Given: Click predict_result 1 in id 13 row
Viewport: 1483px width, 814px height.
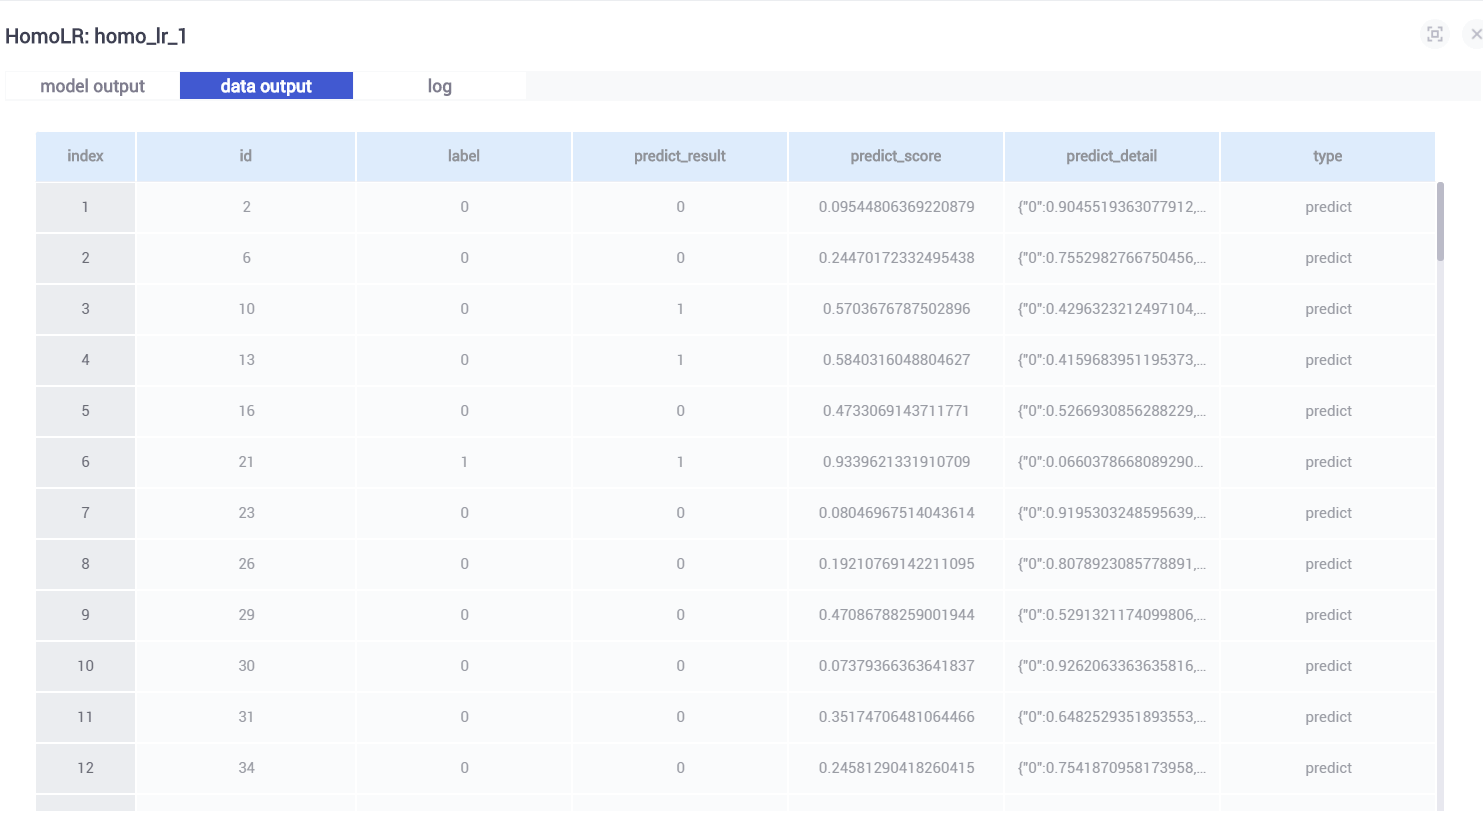Looking at the screenshot, I should coord(680,360).
